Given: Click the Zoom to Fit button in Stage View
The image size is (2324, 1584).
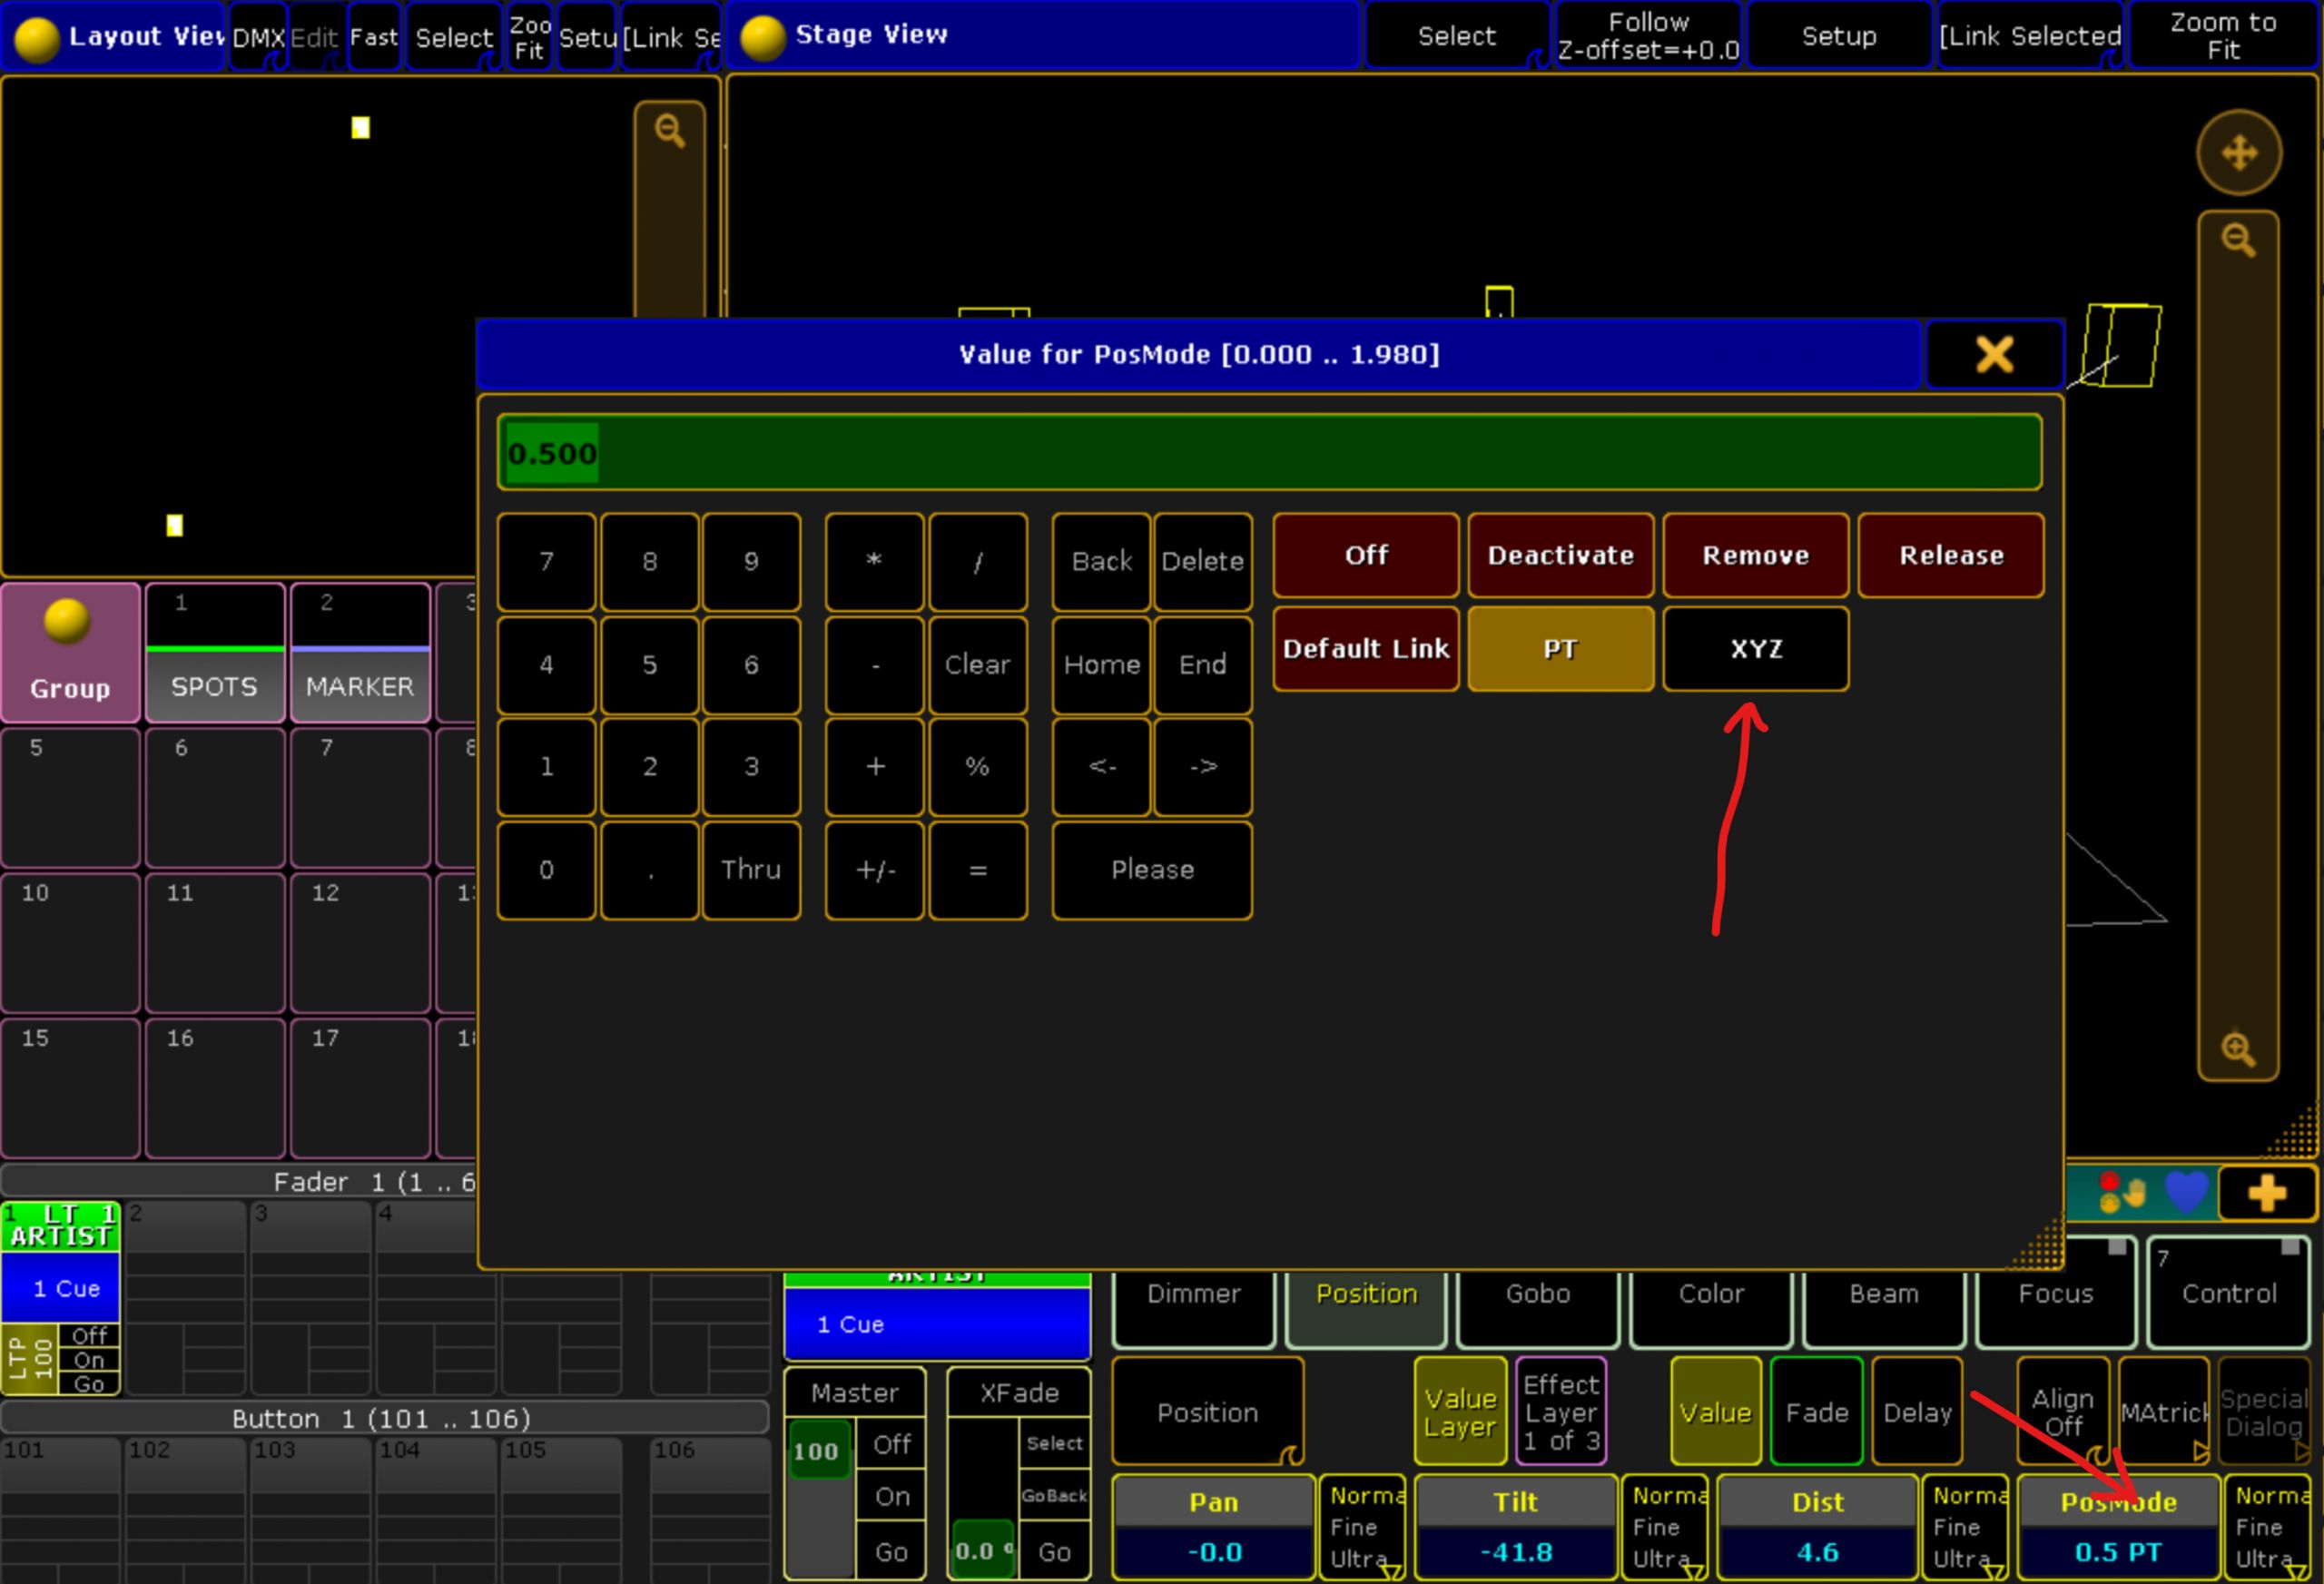Looking at the screenshot, I should pyautogui.click(x=2222, y=36).
